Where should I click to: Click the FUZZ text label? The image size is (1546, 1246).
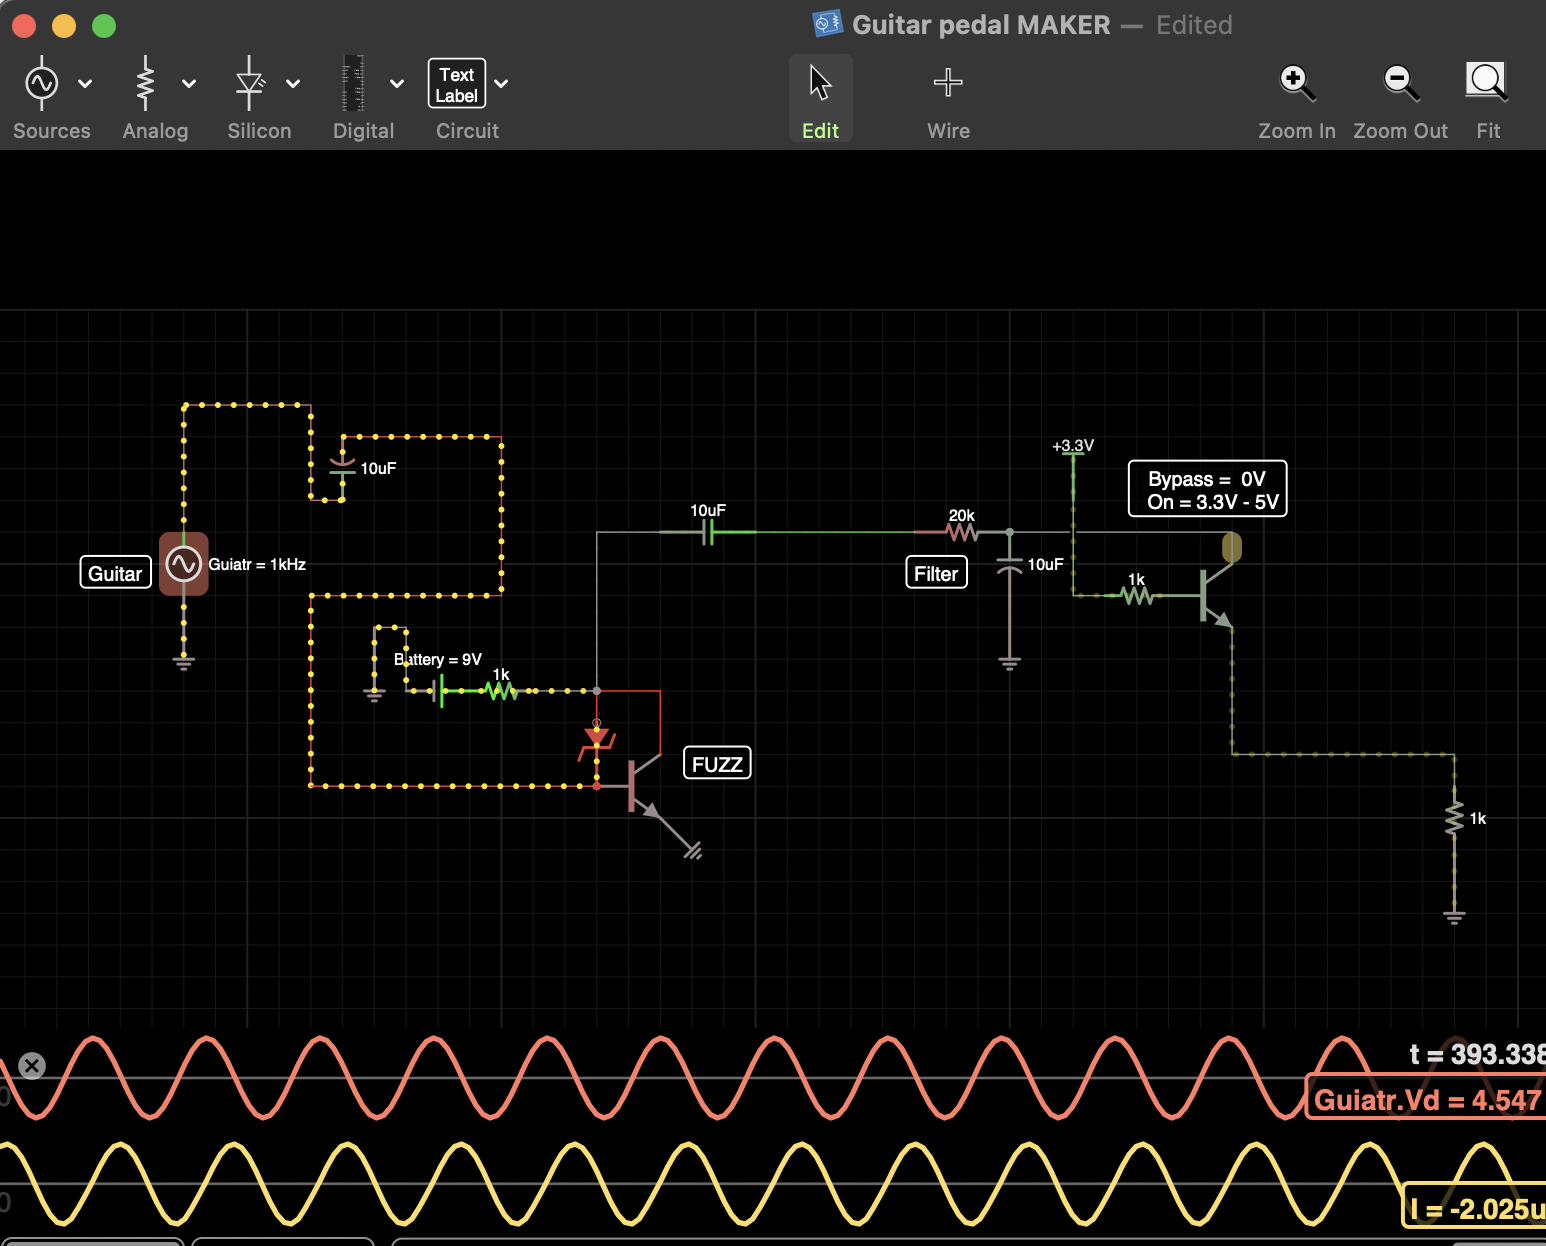pyautogui.click(x=717, y=764)
